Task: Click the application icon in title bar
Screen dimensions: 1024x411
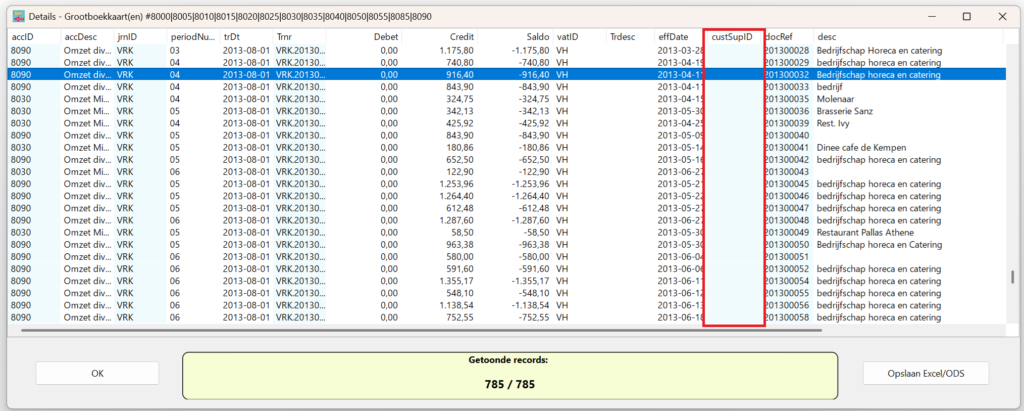Action: pyautogui.click(x=17, y=16)
